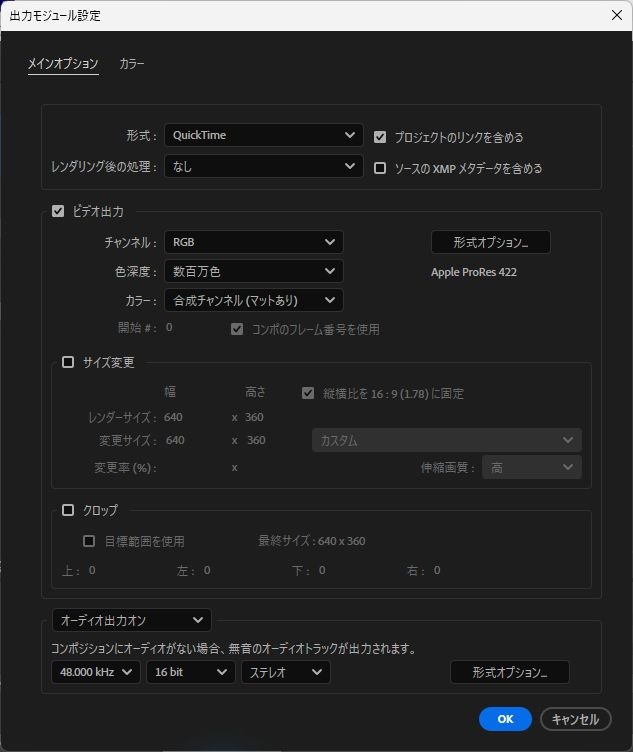Screen dimensions: 633x752
Task: Enable the サイズ変更 checkbox
Action: coord(68,362)
